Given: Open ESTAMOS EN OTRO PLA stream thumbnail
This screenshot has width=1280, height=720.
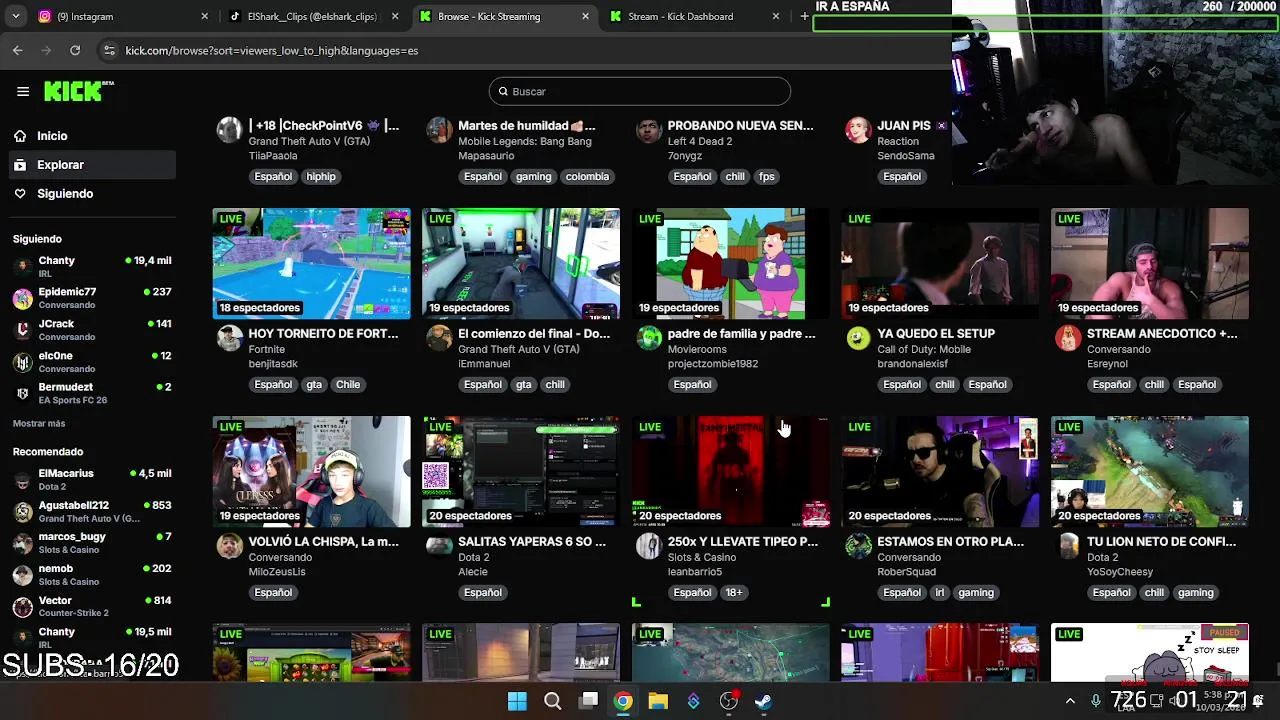Looking at the screenshot, I should click(x=940, y=471).
